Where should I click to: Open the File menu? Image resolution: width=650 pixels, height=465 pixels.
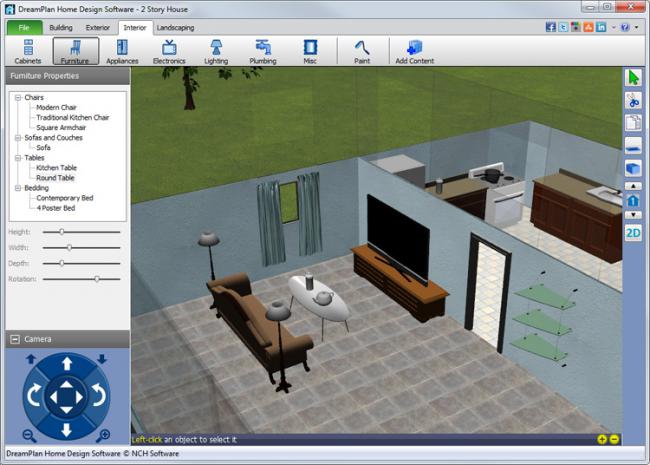point(24,28)
